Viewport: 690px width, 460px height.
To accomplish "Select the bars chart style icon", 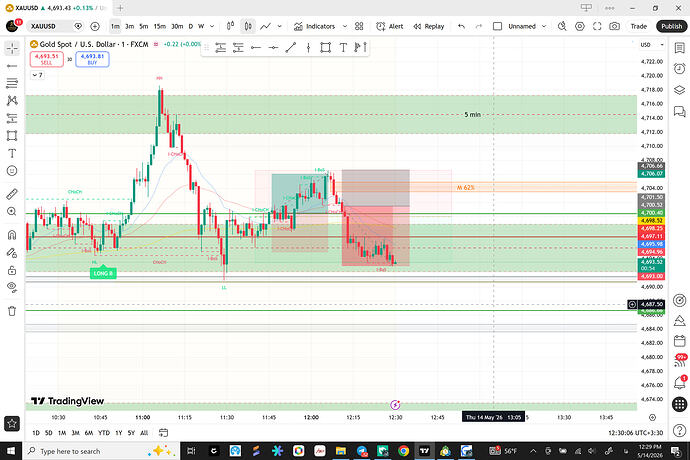I will click(x=231, y=26).
